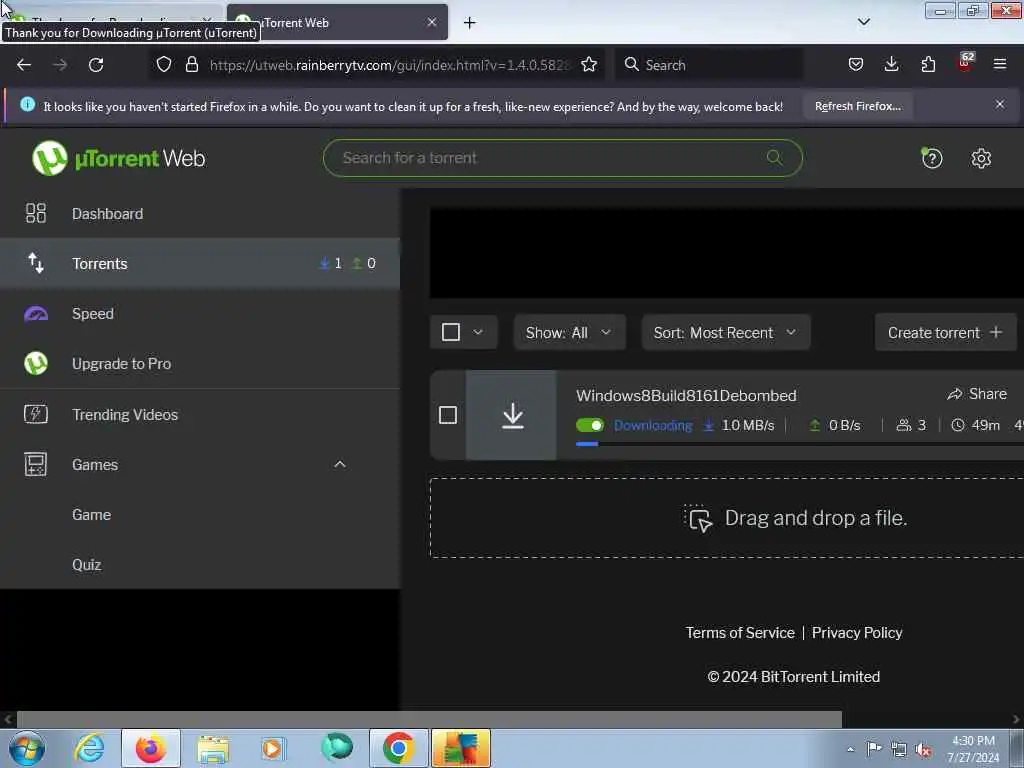Click the uBlock extension icon showing 62
Viewport: 1024px width, 768px height.
click(965, 63)
